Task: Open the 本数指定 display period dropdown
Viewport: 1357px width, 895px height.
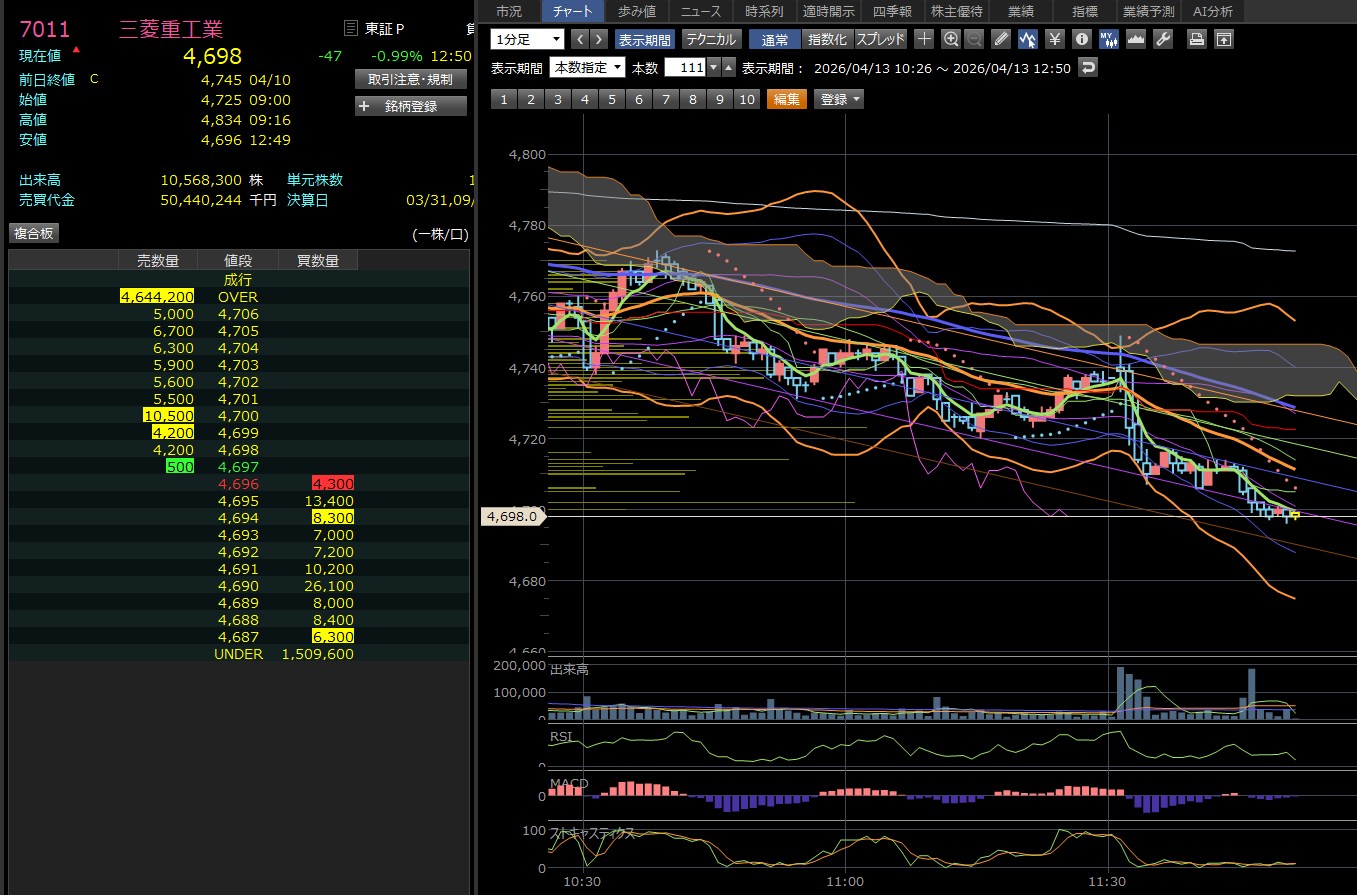Action: click(588, 68)
